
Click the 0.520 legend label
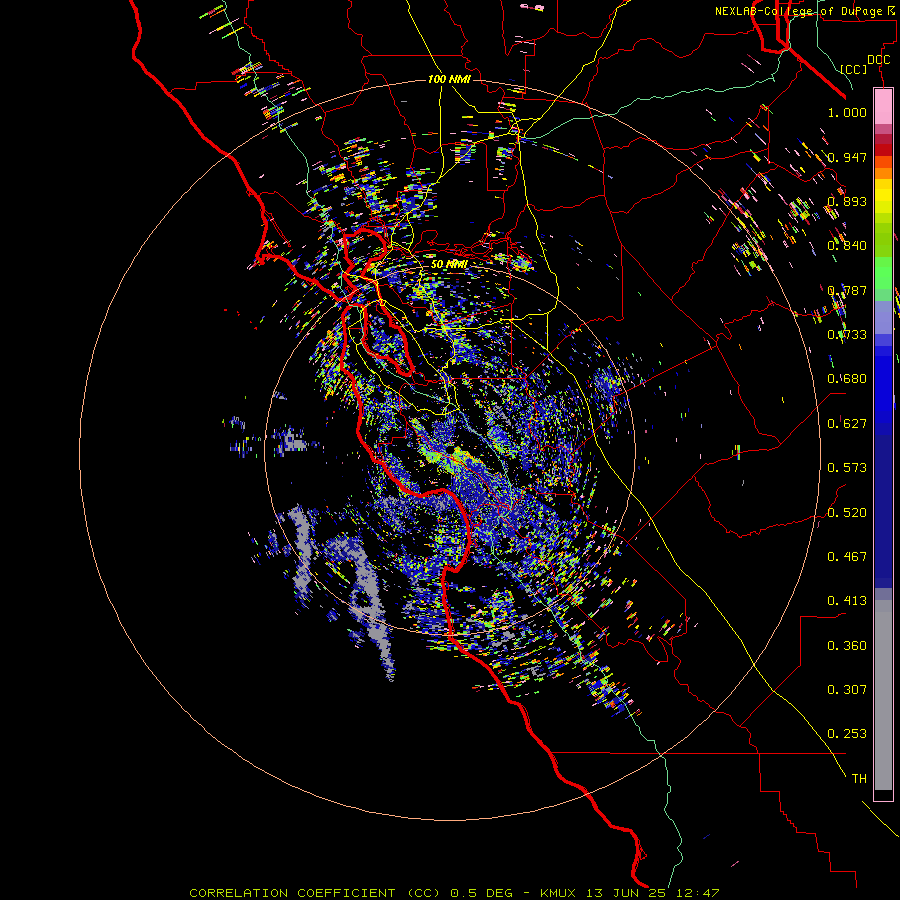pyautogui.click(x=847, y=513)
